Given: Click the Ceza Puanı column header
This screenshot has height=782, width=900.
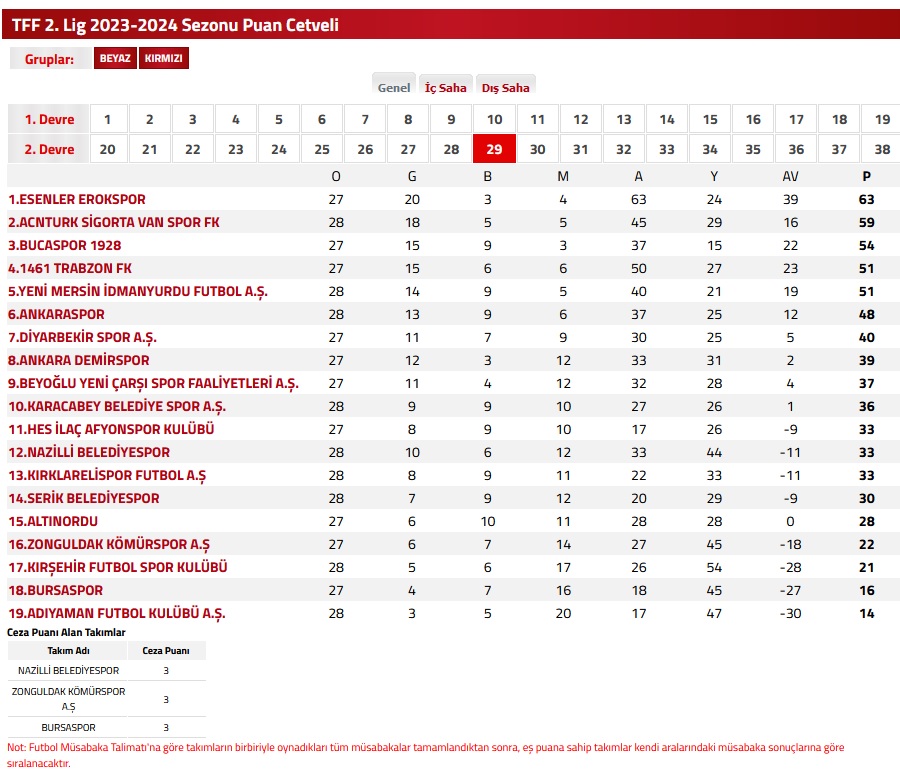Looking at the screenshot, I should click(166, 651).
